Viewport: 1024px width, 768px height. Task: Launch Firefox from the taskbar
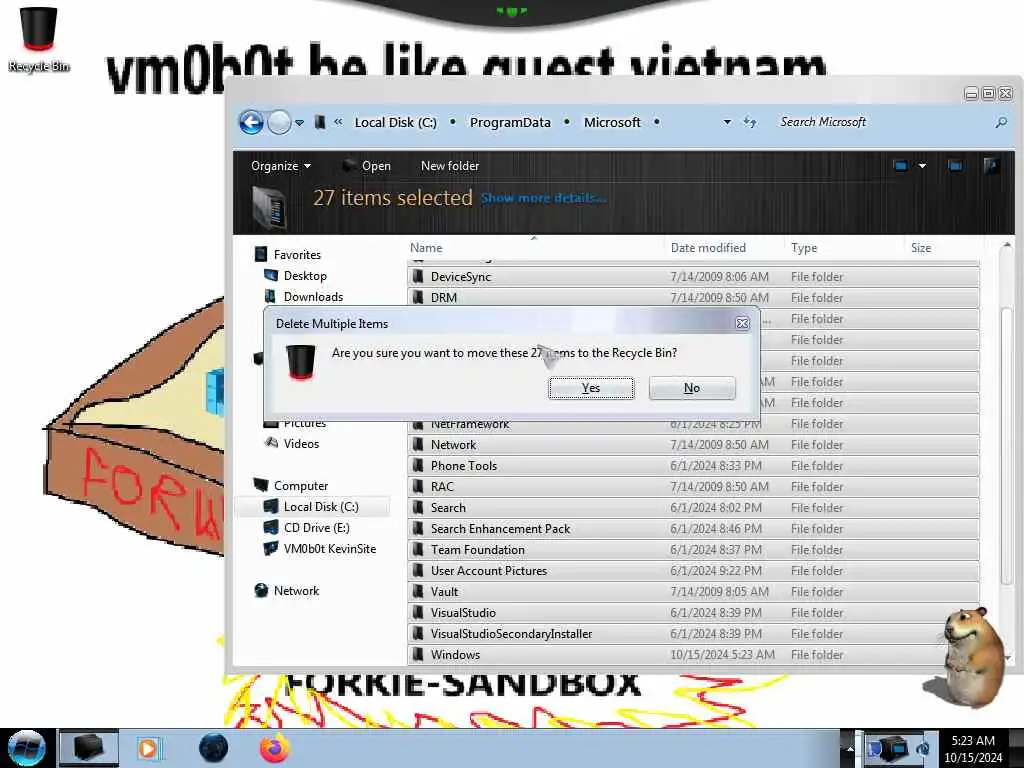pyautogui.click(x=274, y=748)
